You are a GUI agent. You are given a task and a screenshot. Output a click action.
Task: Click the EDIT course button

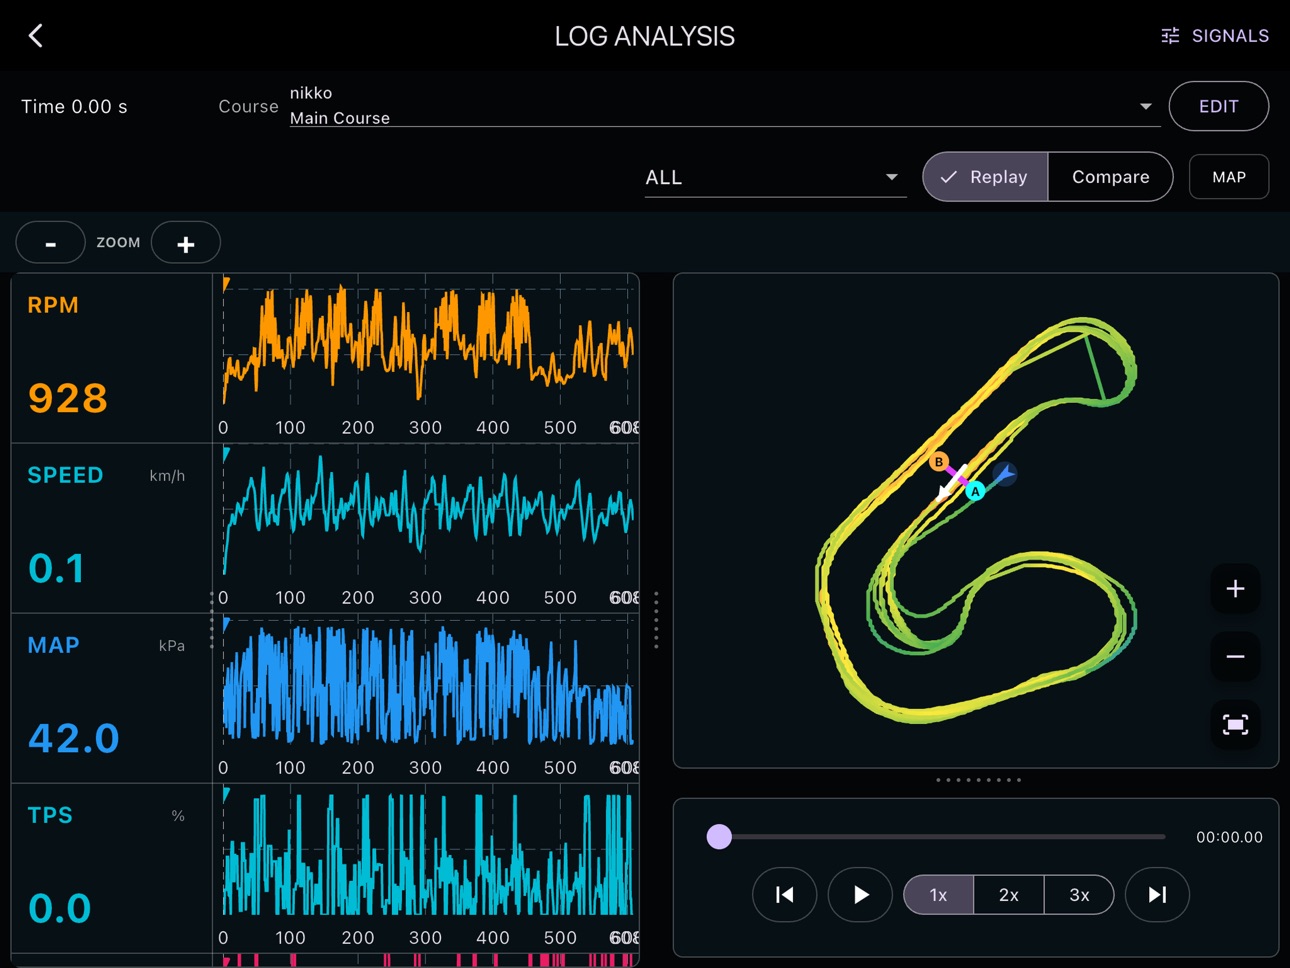(1219, 106)
